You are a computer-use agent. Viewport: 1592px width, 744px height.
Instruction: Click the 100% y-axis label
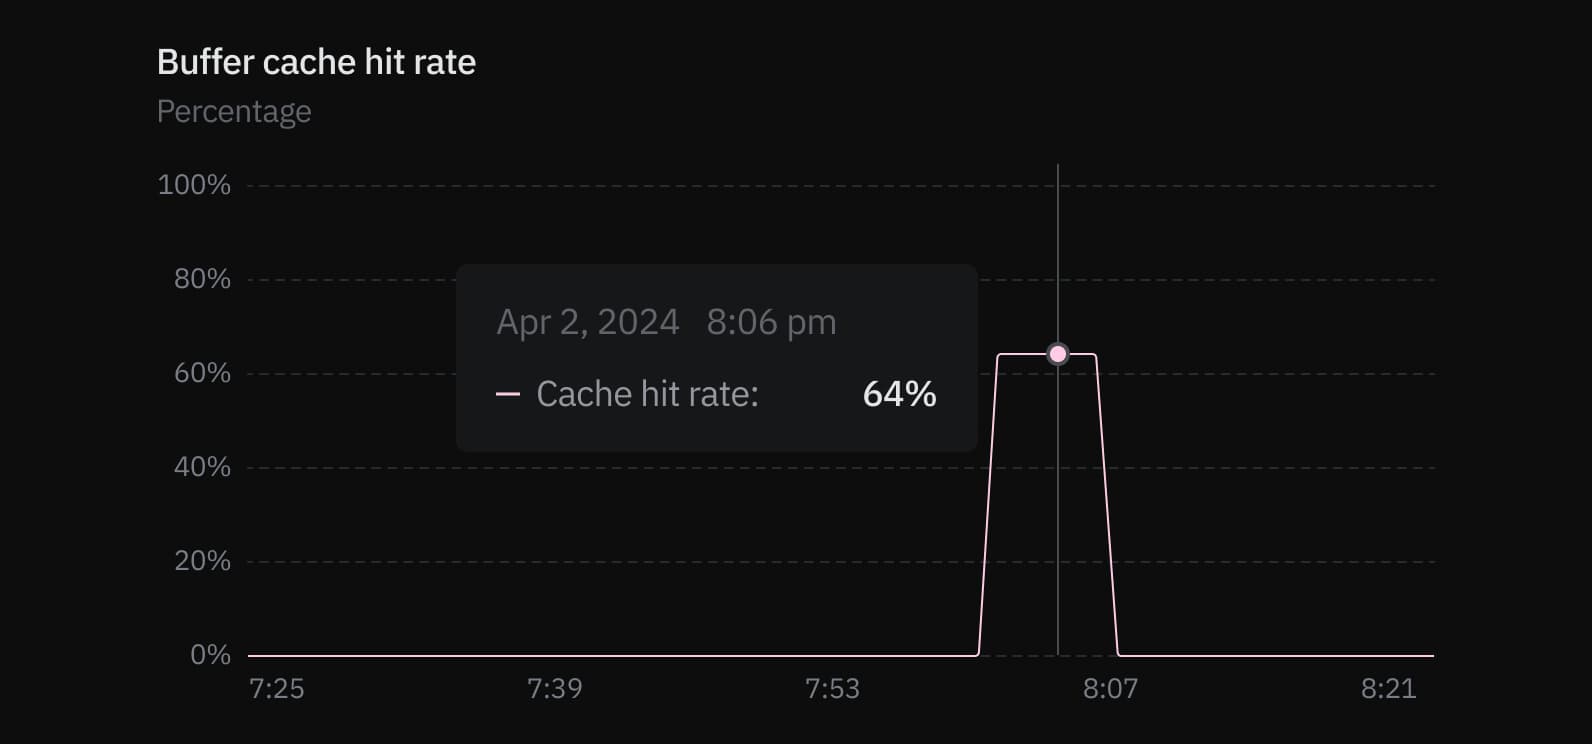(x=194, y=185)
